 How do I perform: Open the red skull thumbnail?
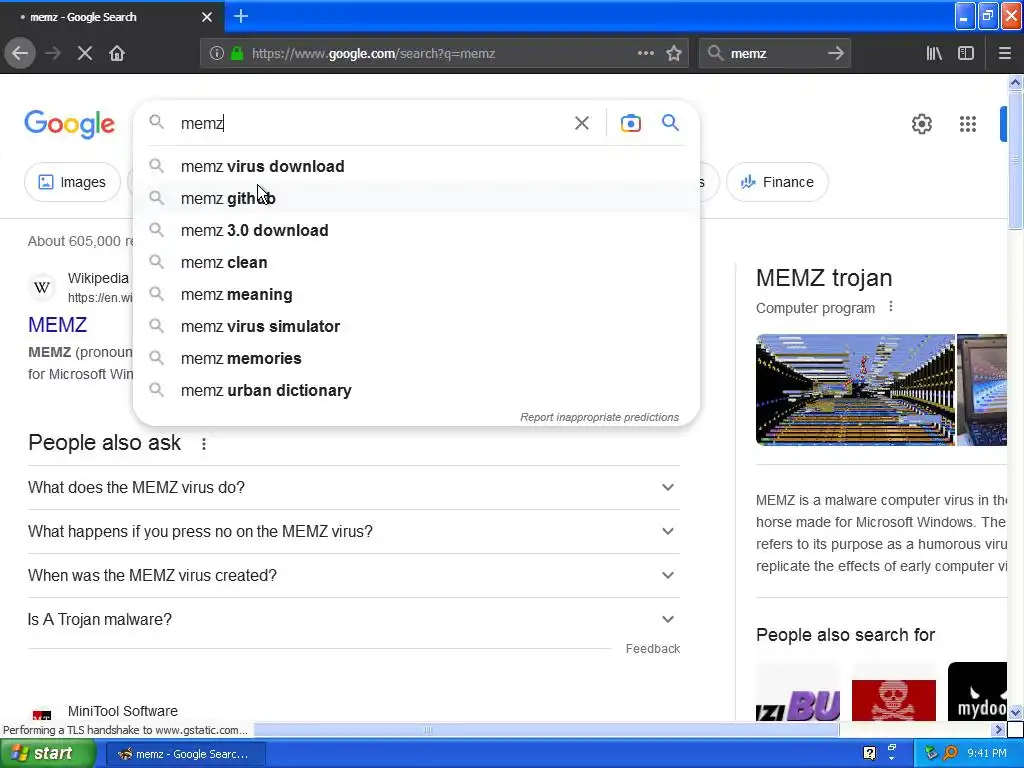893,699
